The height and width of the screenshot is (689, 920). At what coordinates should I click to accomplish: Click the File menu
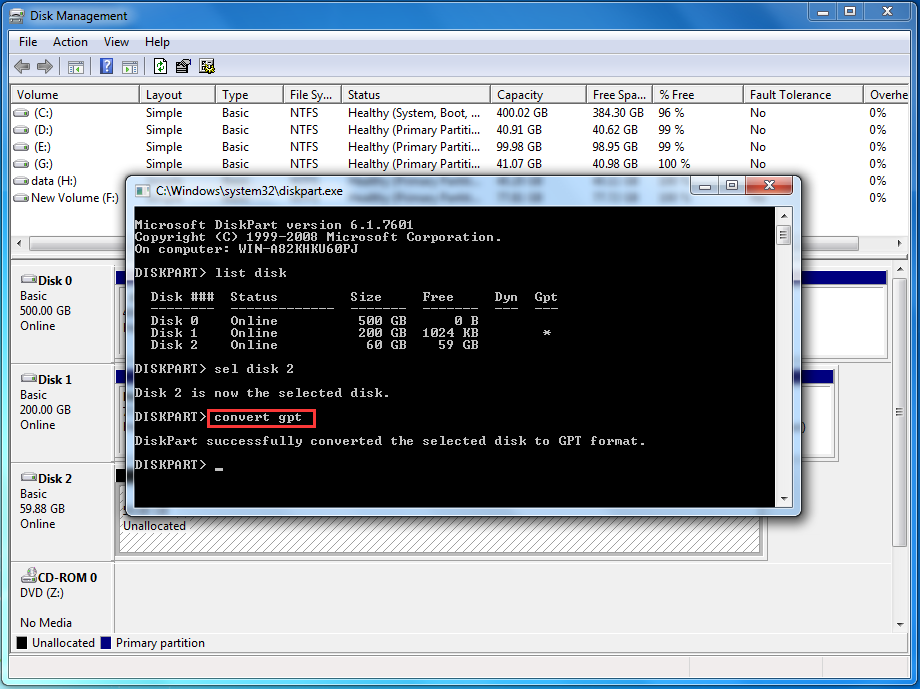[27, 42]
